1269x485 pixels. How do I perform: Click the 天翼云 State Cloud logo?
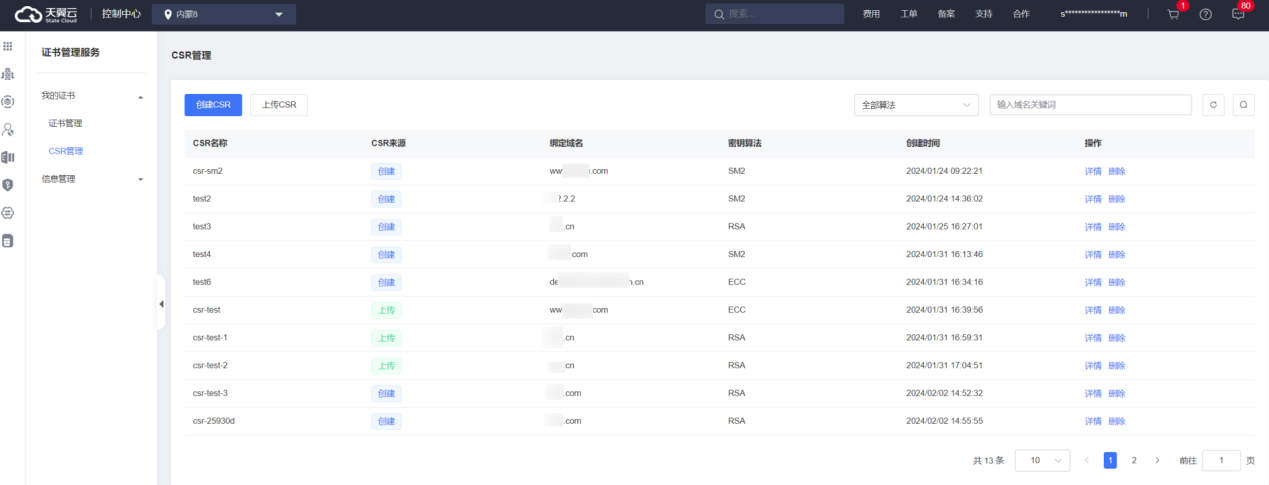(x=46, y=14)
